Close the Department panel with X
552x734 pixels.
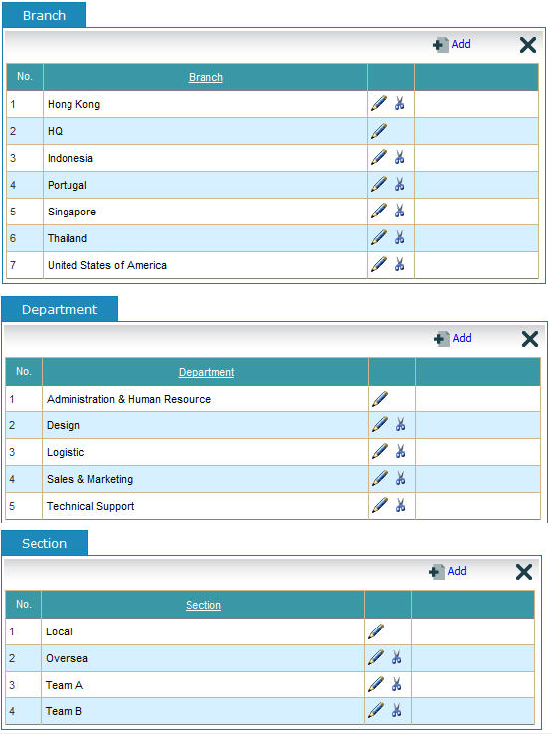click(x=530, y=339)
